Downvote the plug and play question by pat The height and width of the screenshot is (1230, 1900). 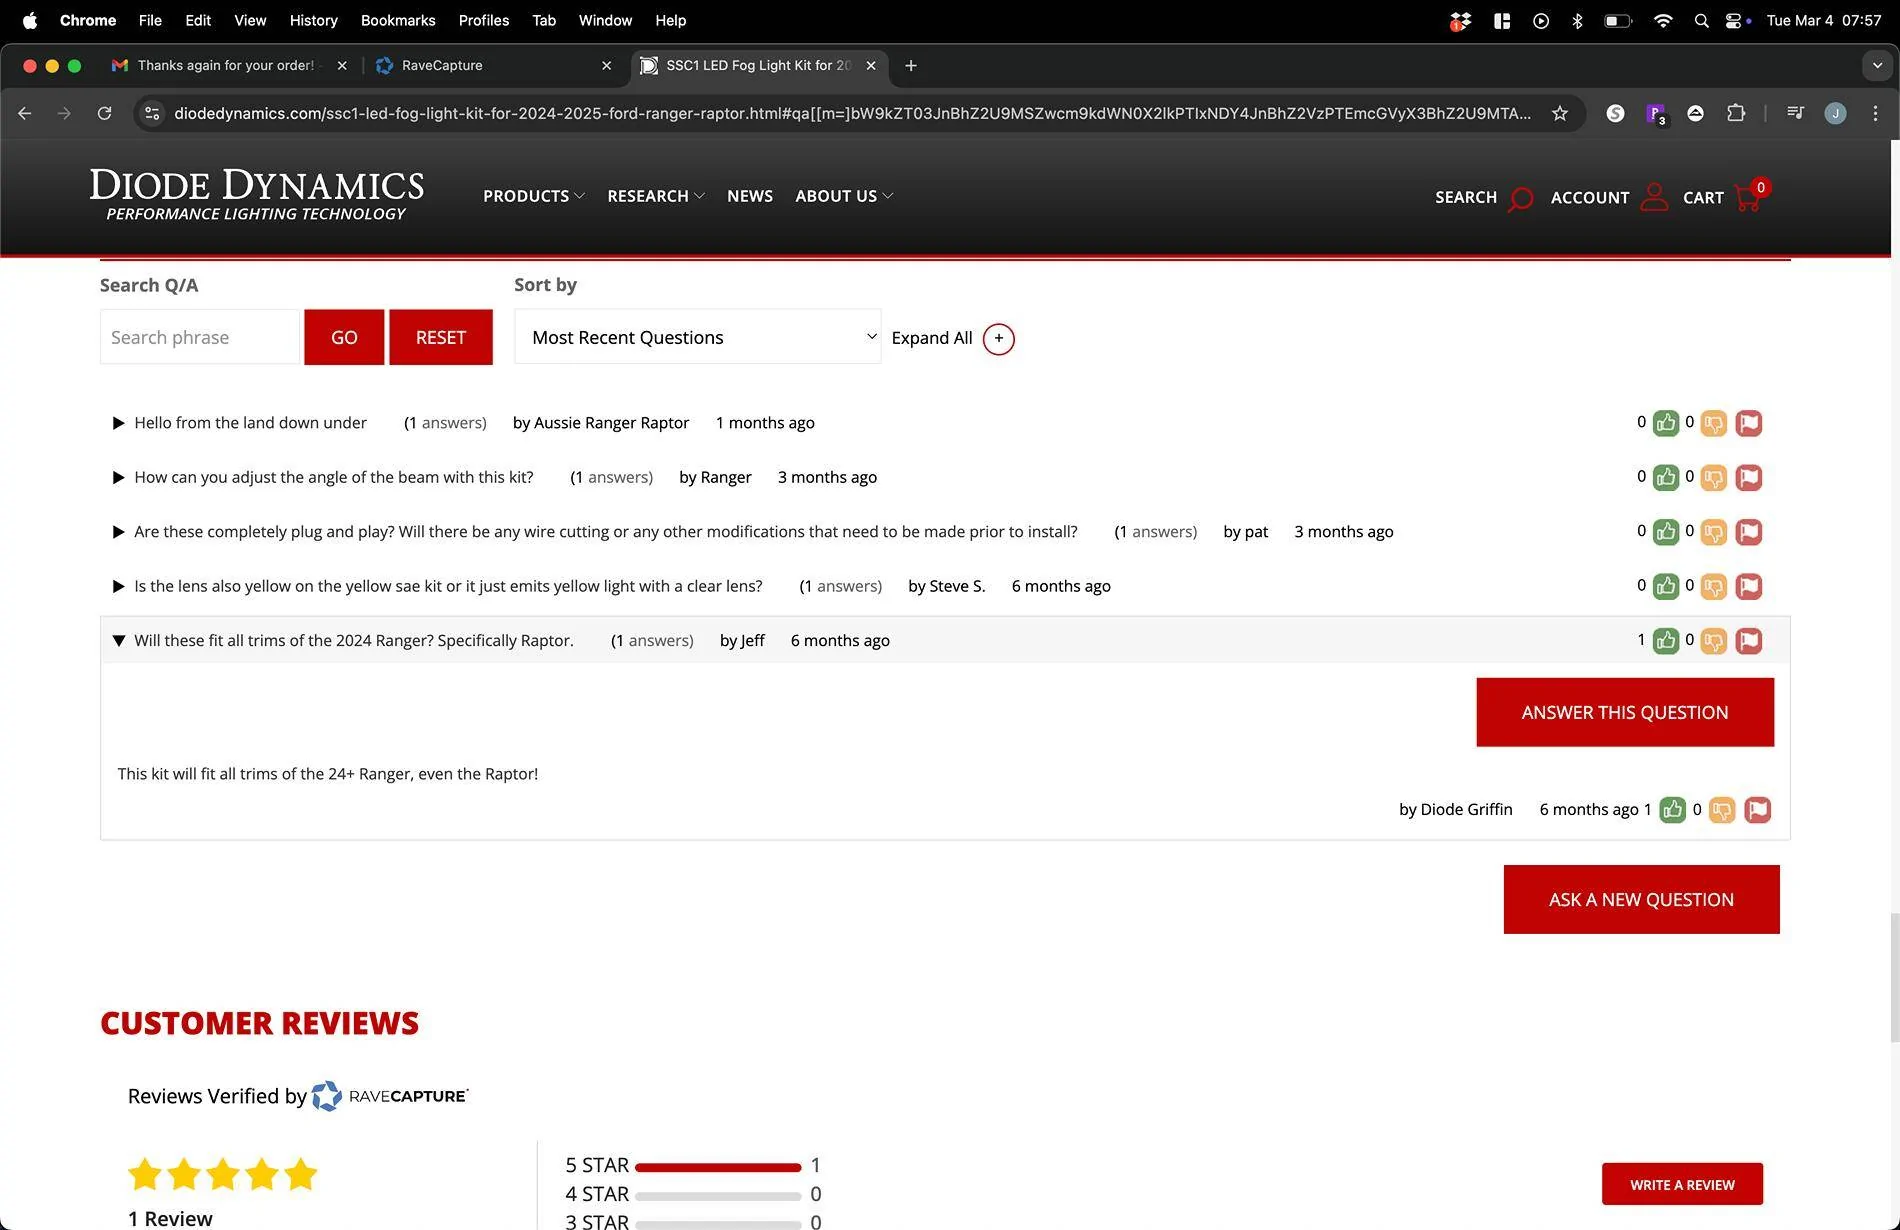tap(1713, 532)
